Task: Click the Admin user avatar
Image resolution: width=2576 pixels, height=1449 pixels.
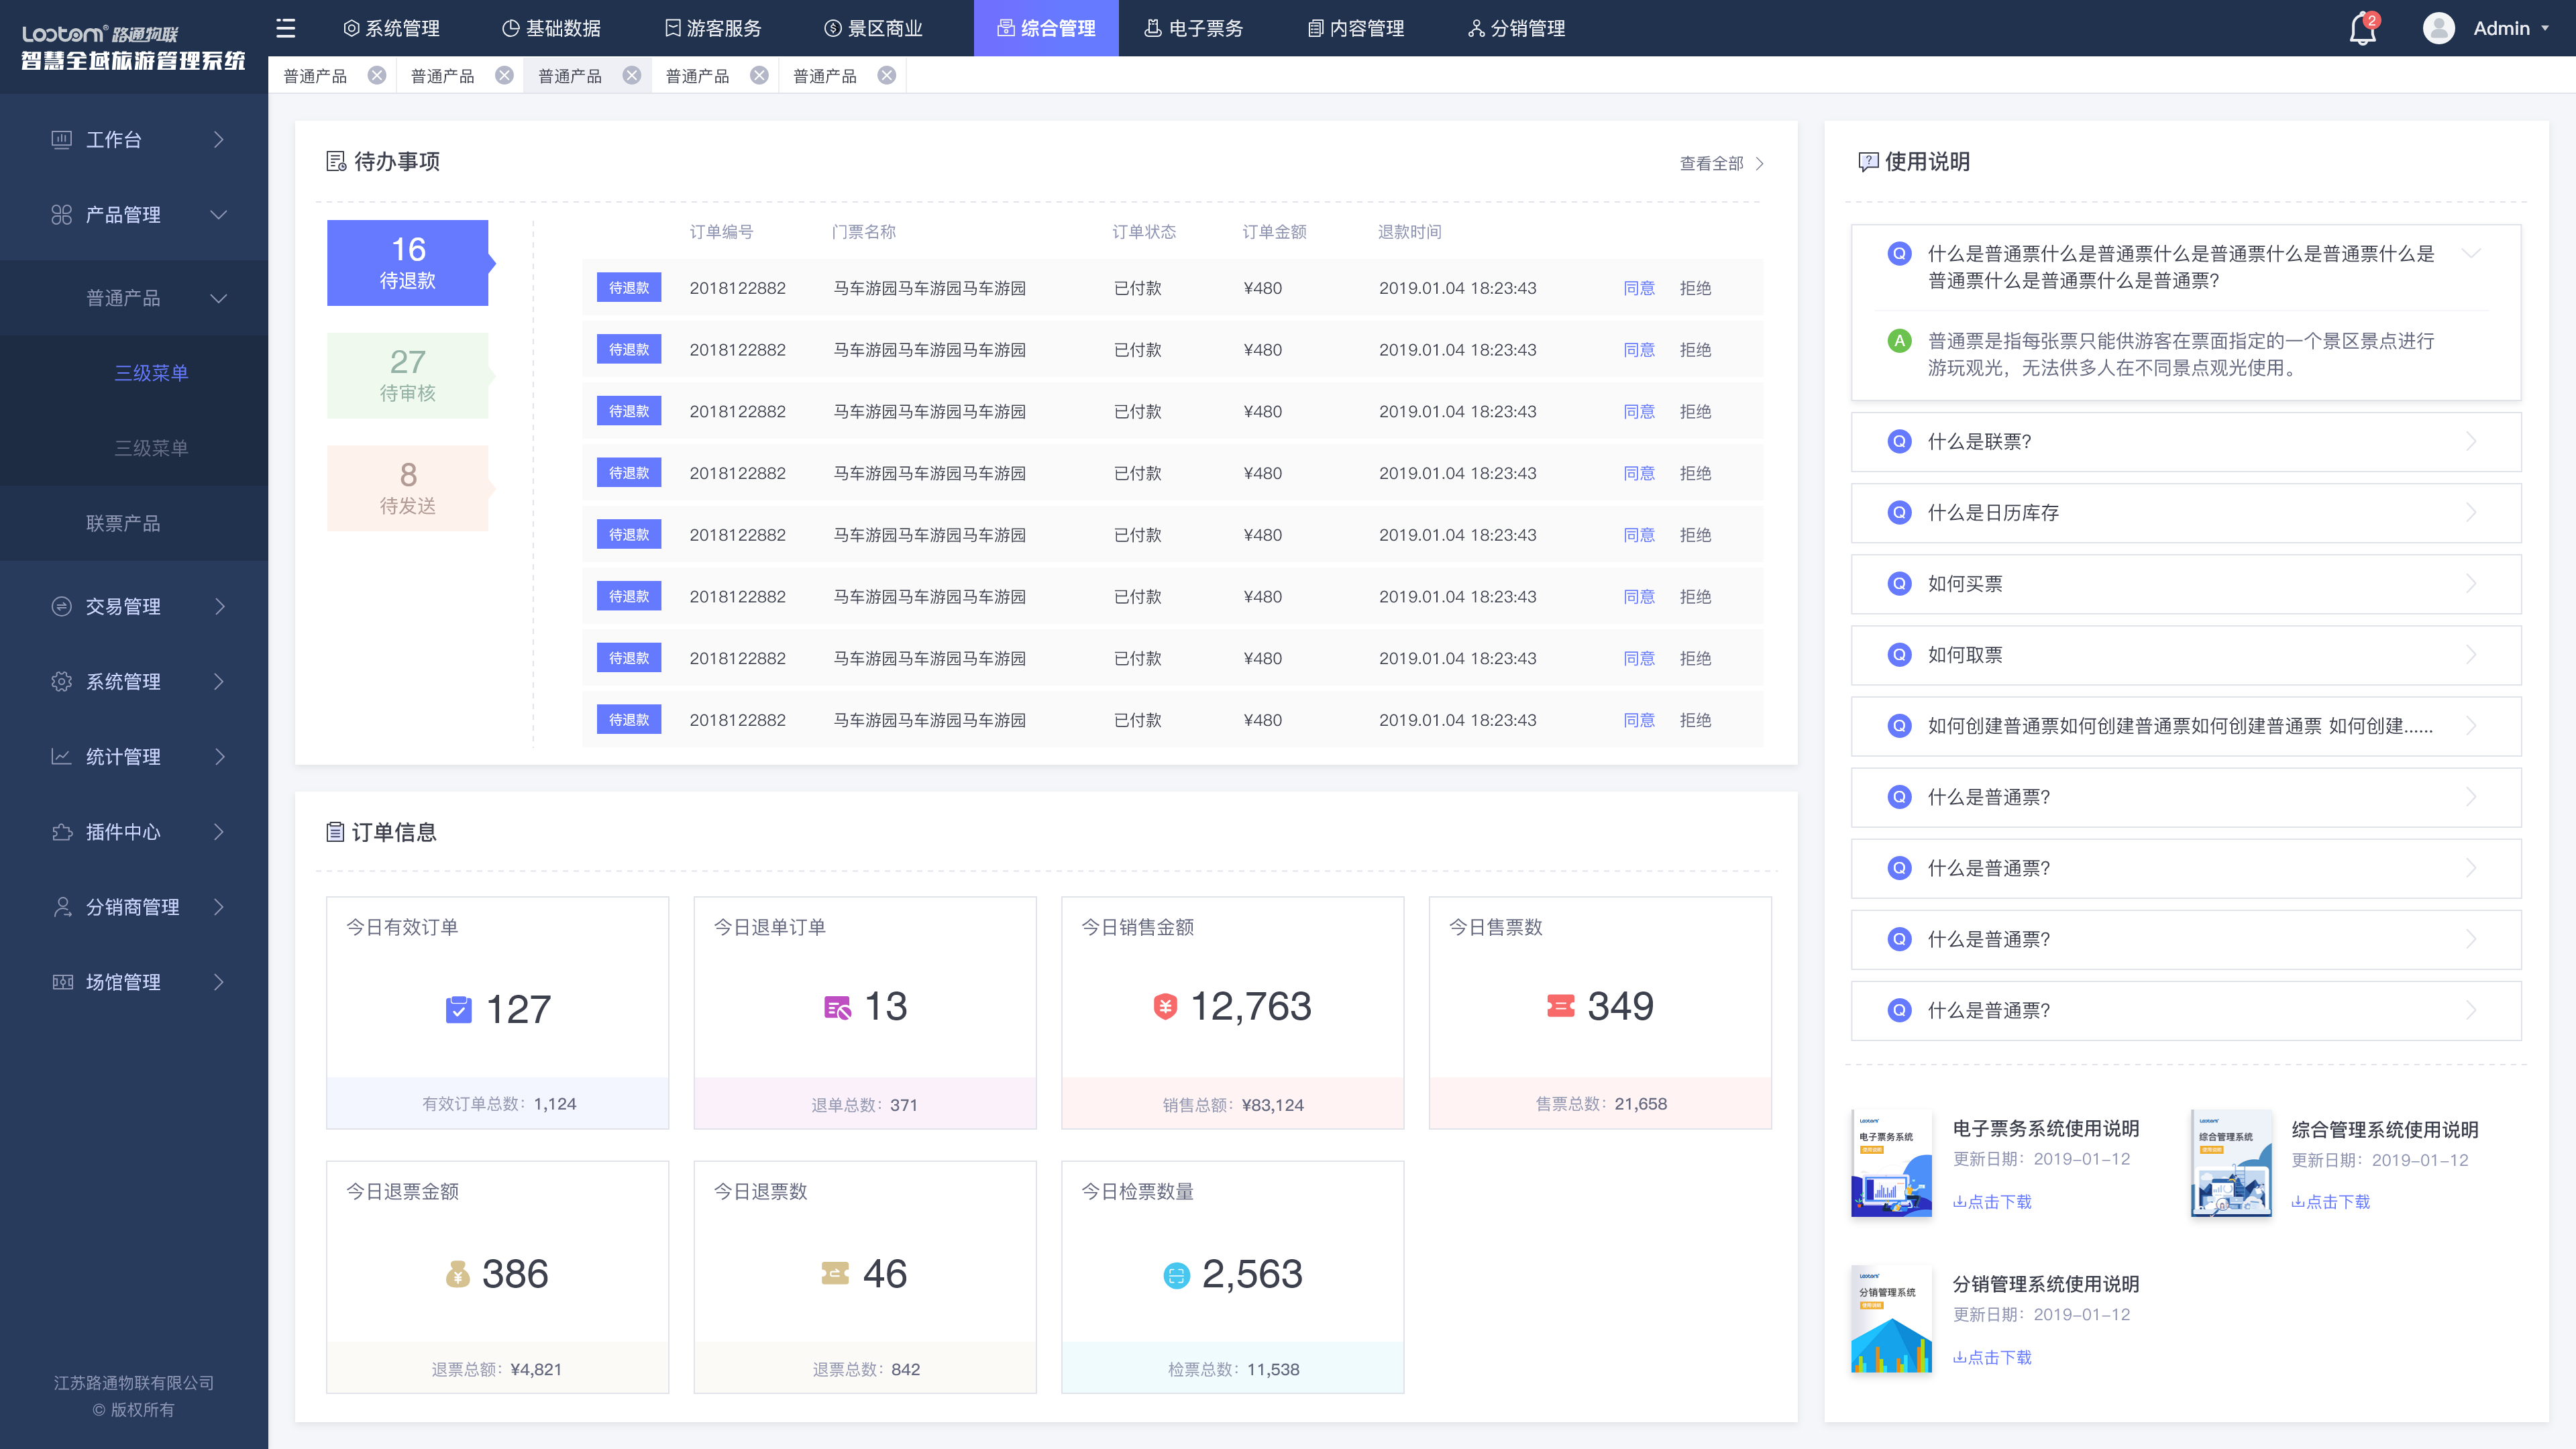Action: [x=2438, y=28]
